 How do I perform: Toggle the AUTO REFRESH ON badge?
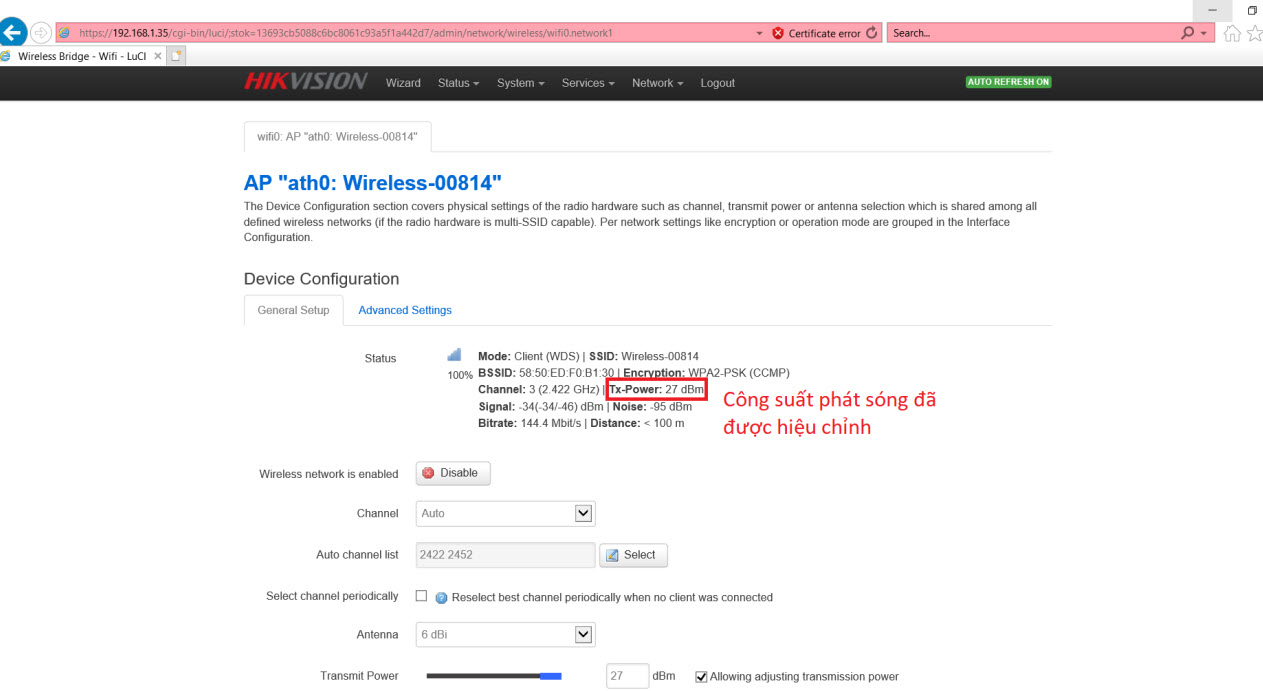(1008, 82)
